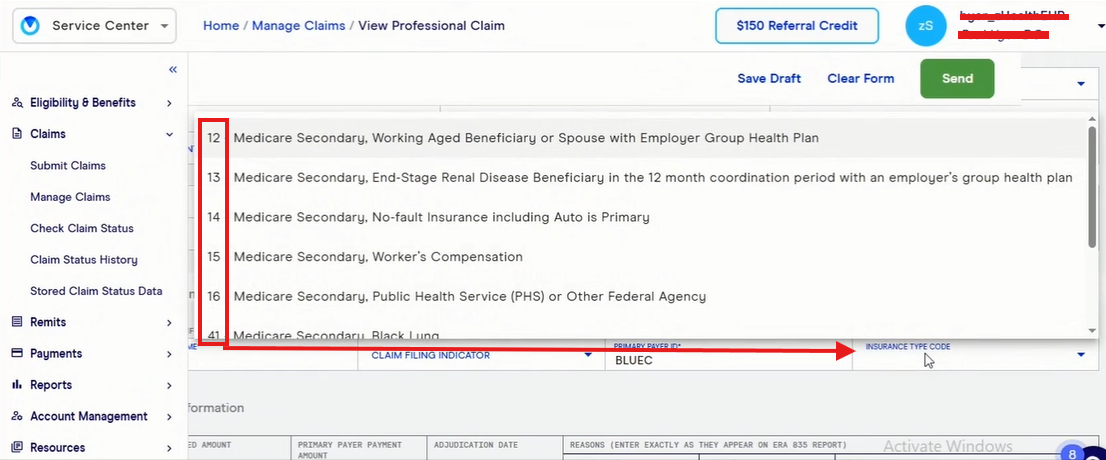The height and width of the screenshot is (460, 1106).
Task: Click the Claims document icon in sidebar
Action: (17, 134)
